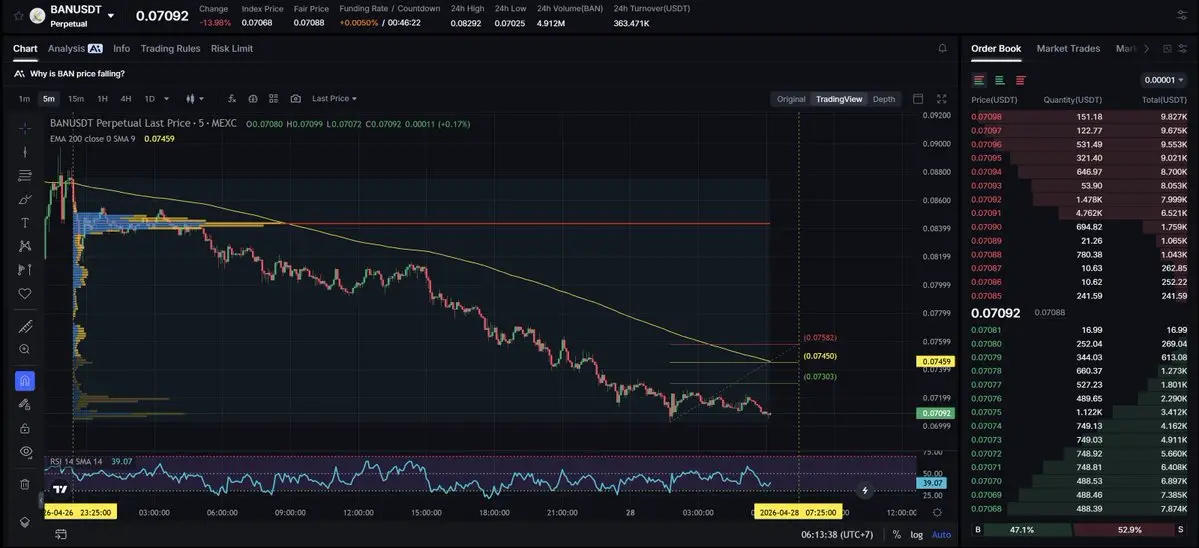Open the indicators fx menu
The height and width of the screenshot is (548, 1199).
tap(232, 99)
